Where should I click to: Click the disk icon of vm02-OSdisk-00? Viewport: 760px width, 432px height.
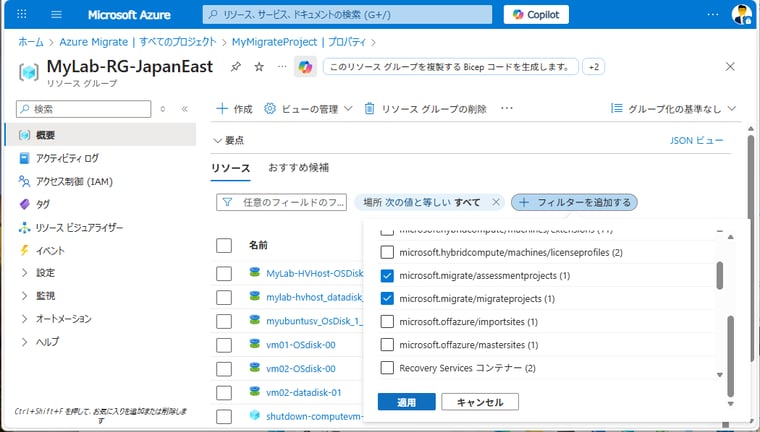(254, 368)
